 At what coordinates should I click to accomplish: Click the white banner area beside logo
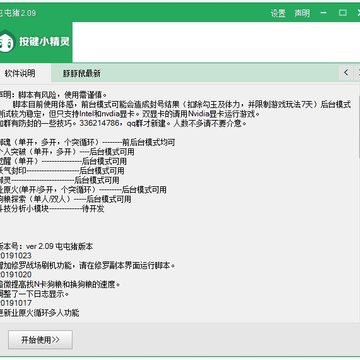pos(216,42)
